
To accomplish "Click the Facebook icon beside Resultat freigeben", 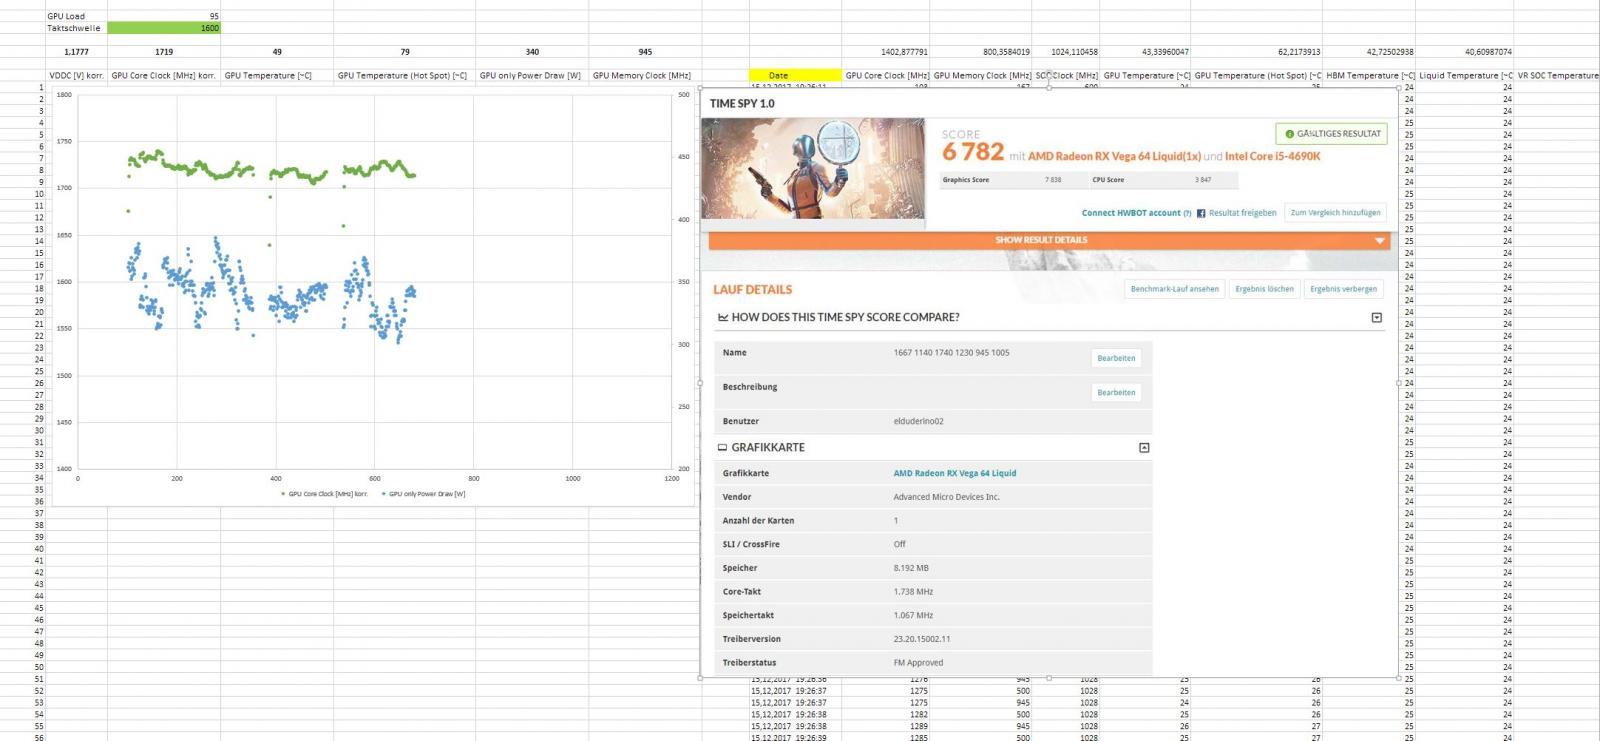I will tap(1201, 213).
